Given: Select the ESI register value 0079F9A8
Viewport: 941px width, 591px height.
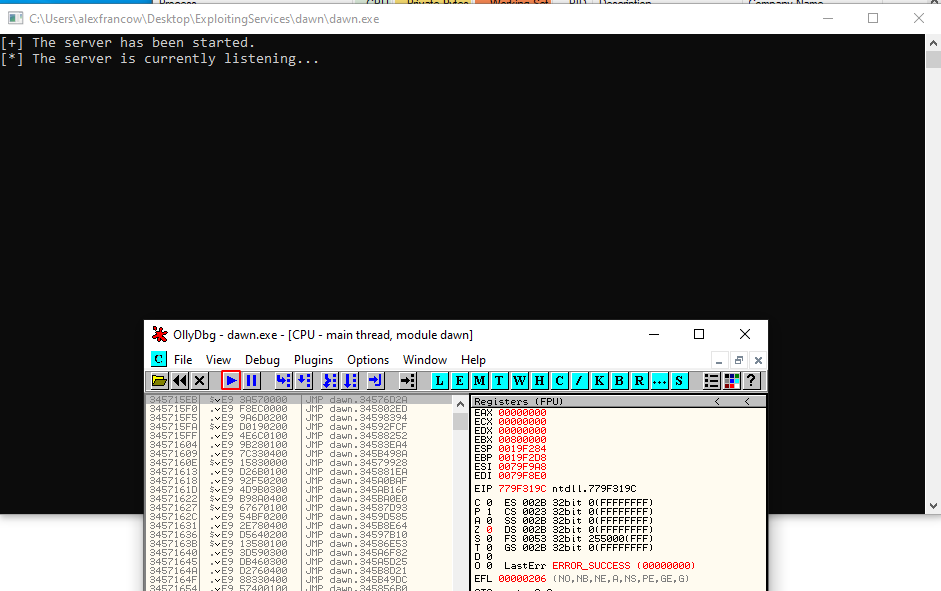Looking at the screenshot, I should [522, 467].
